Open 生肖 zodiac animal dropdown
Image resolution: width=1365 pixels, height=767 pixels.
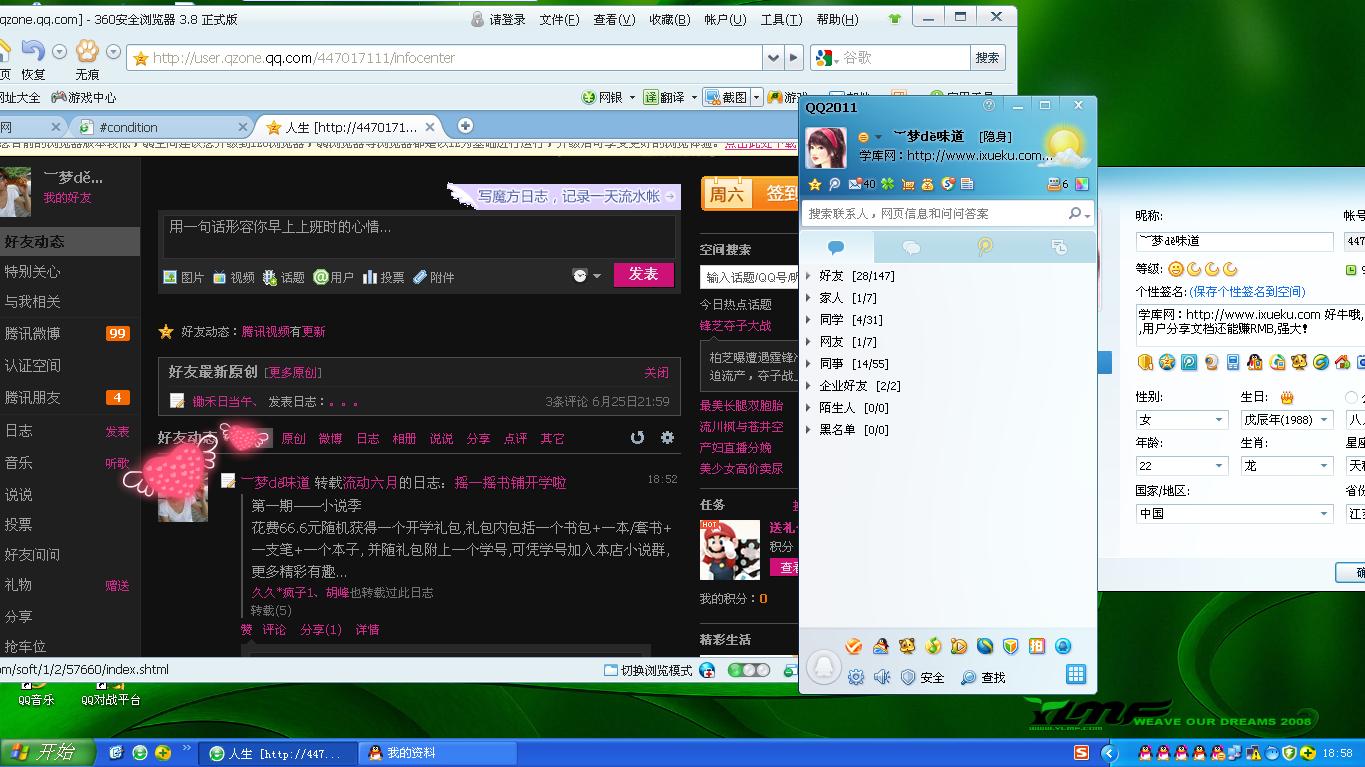pyautogui.click(x=1286, y=466)
